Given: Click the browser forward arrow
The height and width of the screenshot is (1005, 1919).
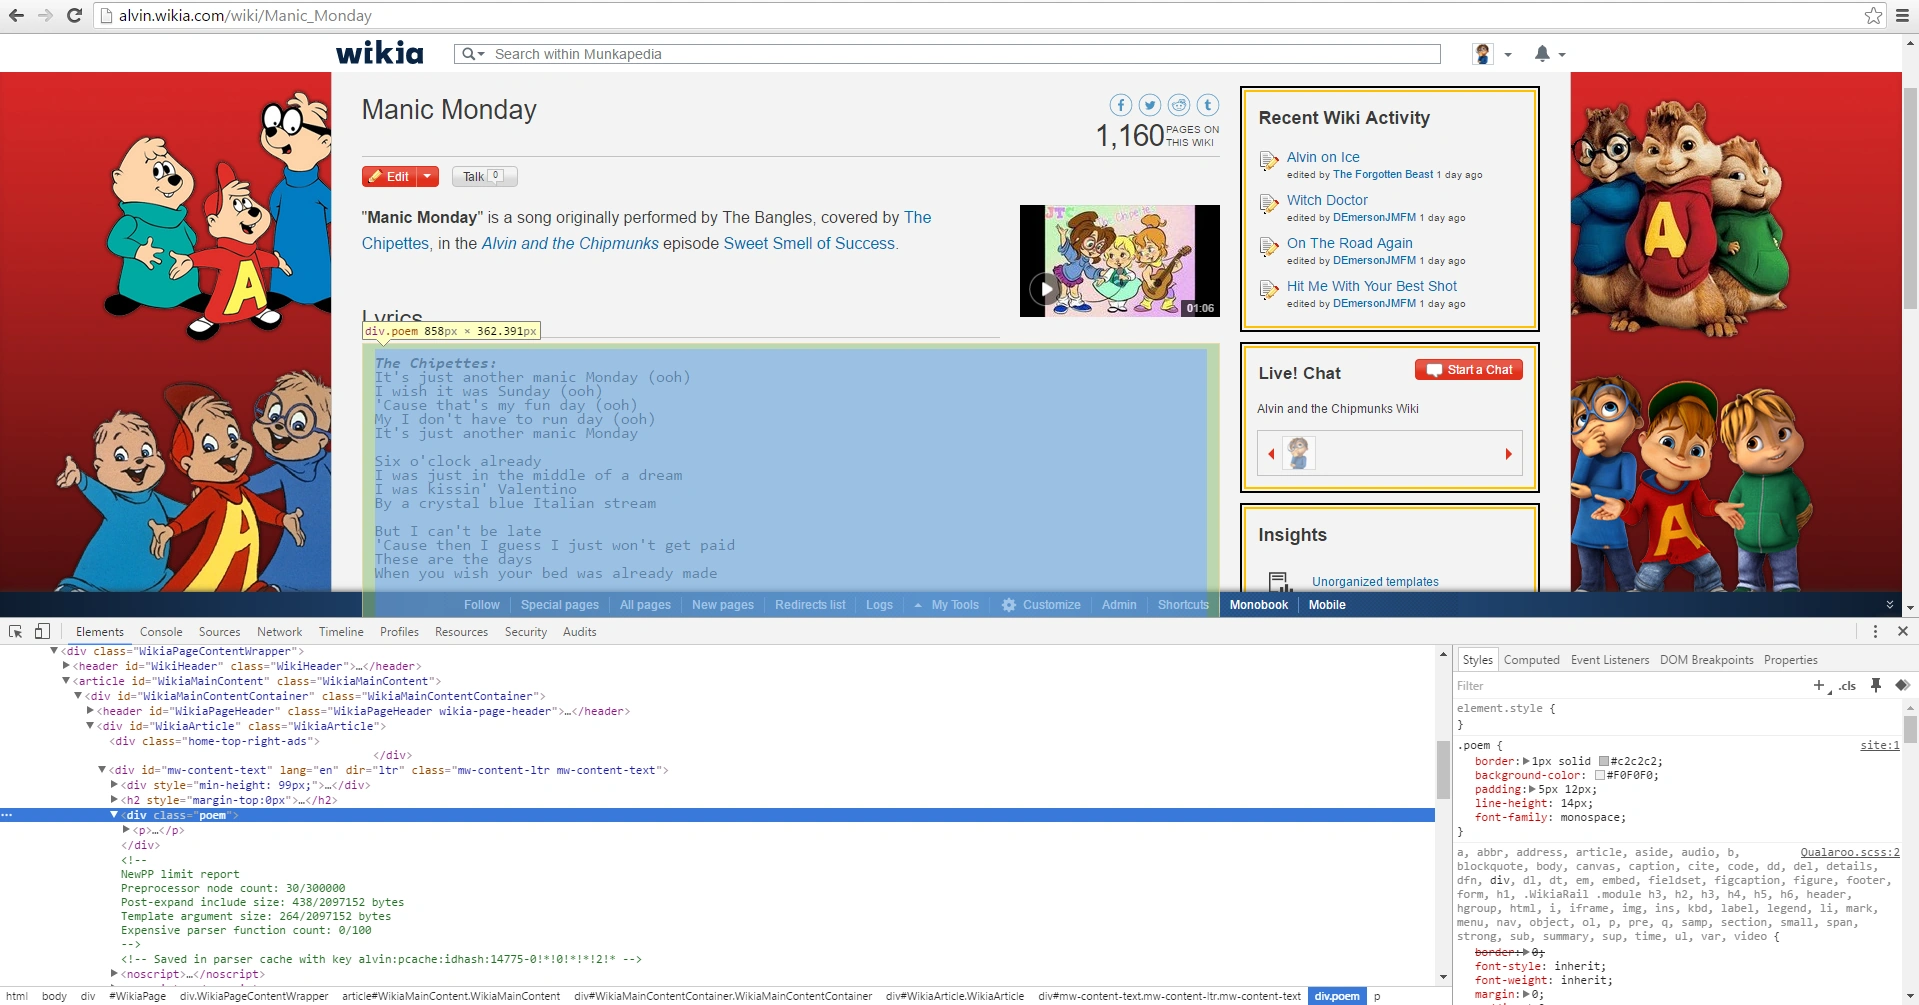Looking at the screenshot, I should [x=45, y=16].
